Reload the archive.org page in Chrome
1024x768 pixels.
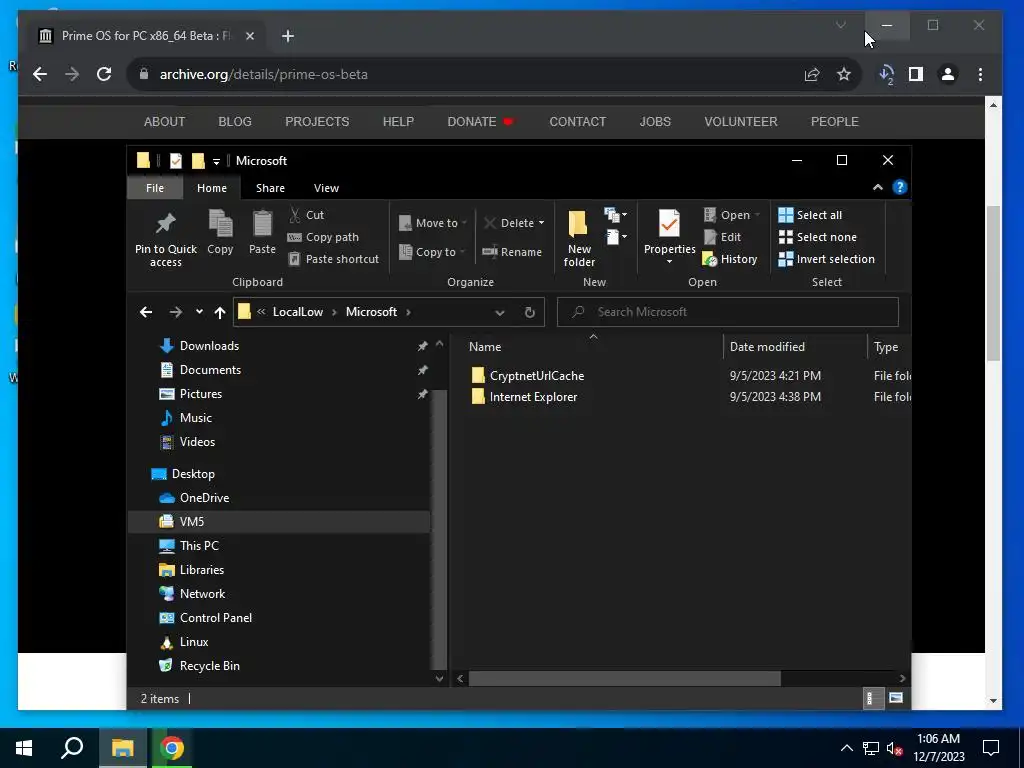(x=104, y=74)
